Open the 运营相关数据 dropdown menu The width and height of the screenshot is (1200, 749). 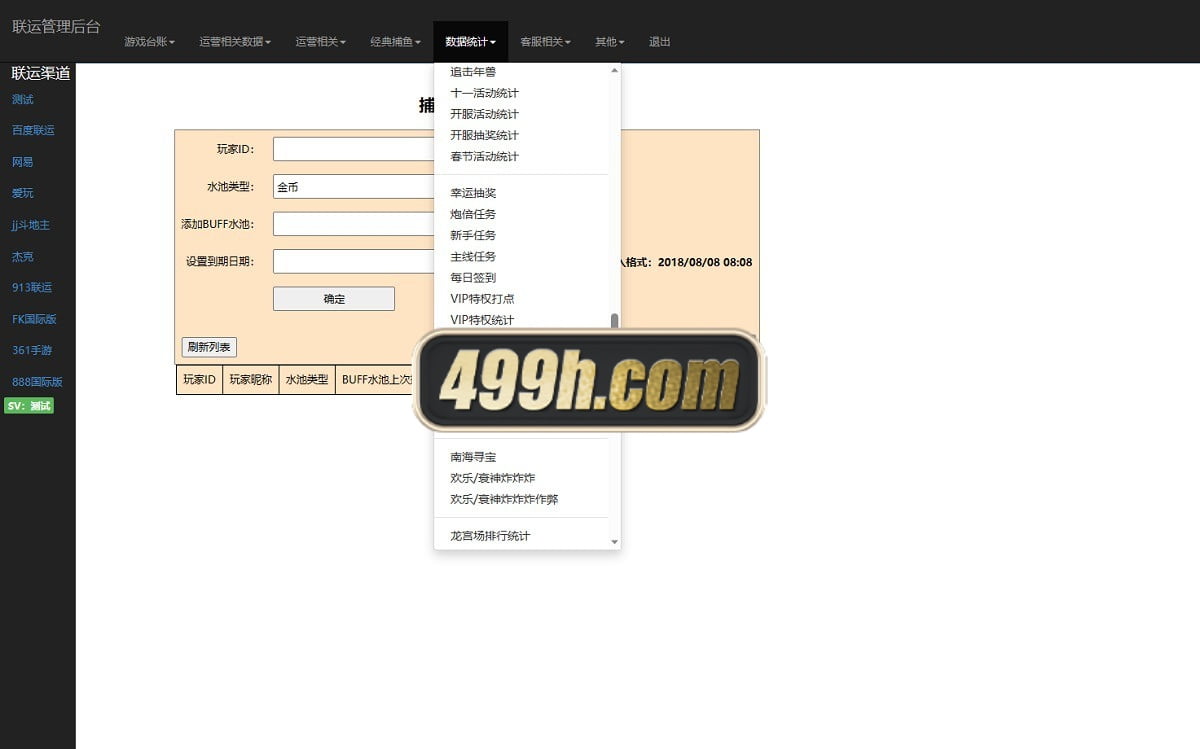tap(235, 42)
